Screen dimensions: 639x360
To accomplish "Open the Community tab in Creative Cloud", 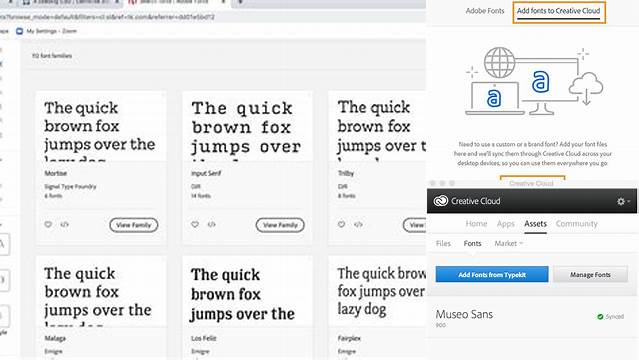I will tap(577, 223).
